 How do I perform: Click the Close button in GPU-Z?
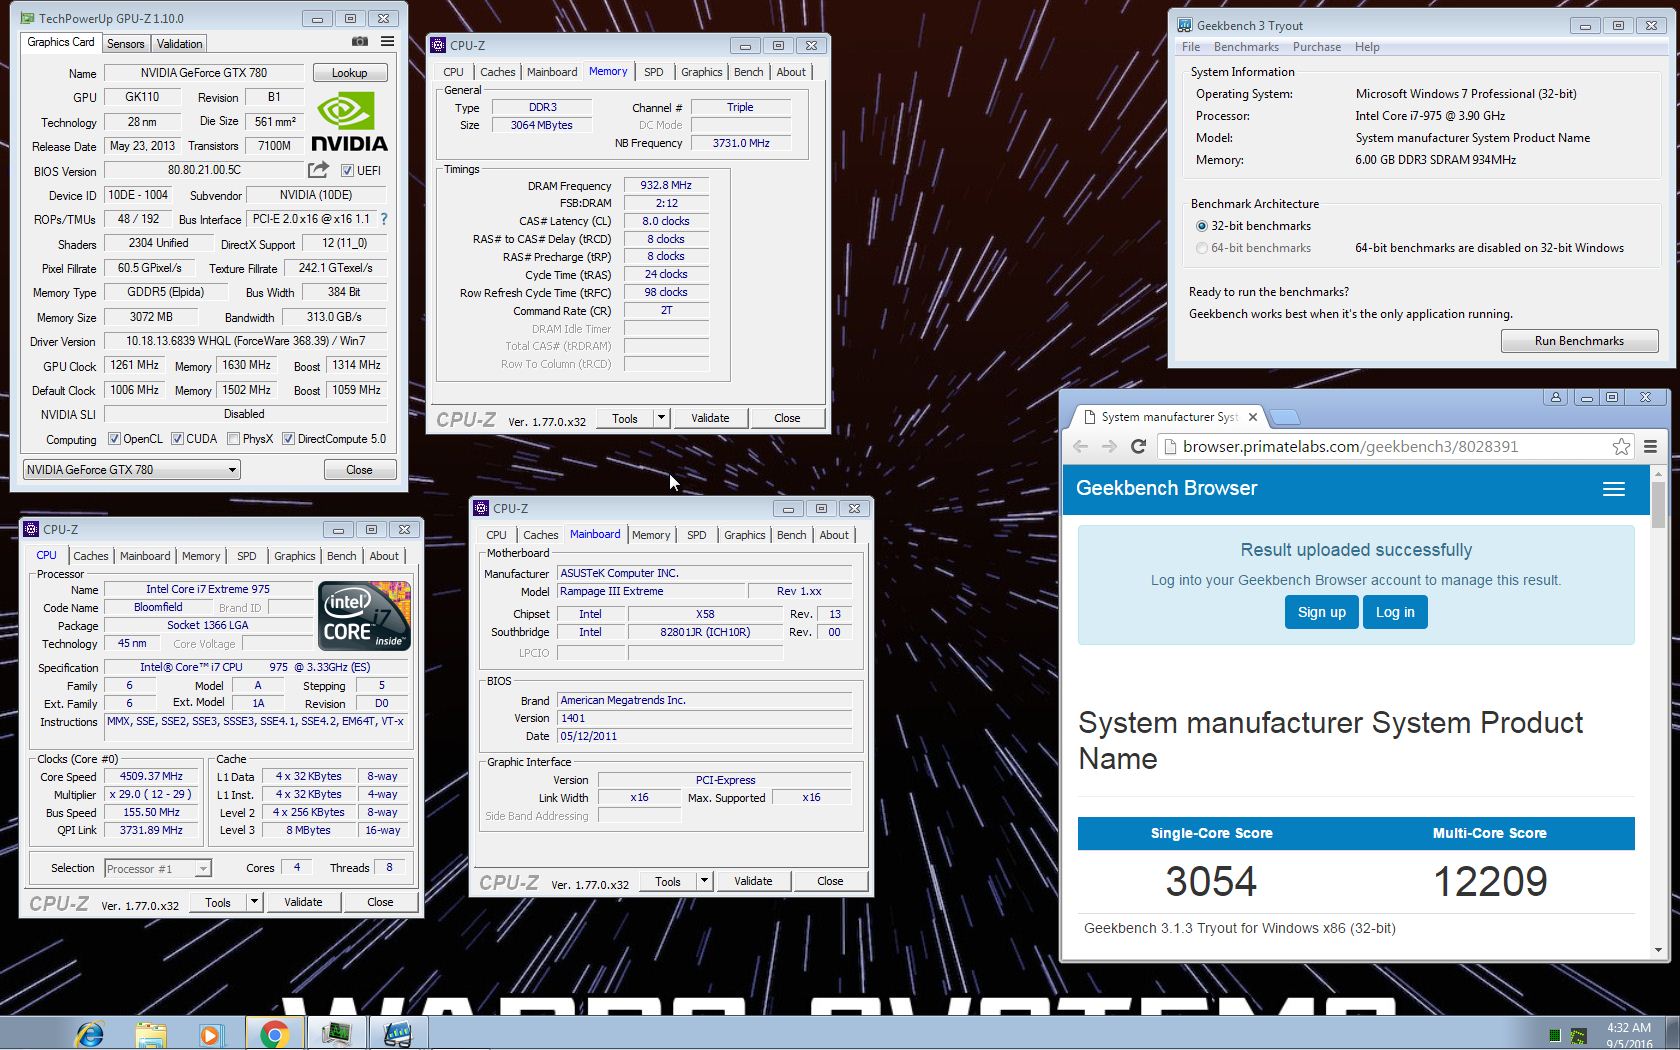[x=359, y=470]
